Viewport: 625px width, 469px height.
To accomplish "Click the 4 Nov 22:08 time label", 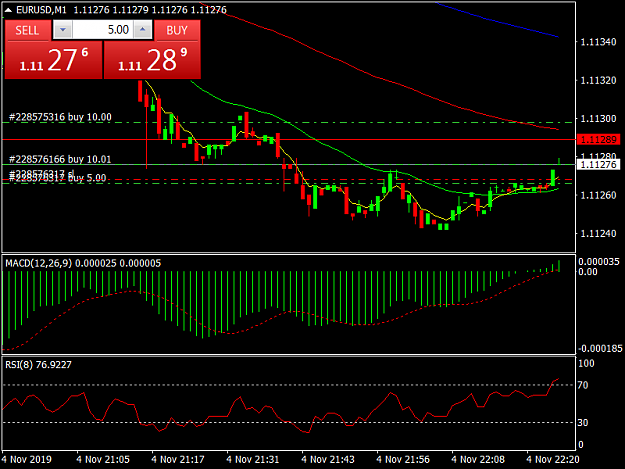I will [x=478, y=459].
